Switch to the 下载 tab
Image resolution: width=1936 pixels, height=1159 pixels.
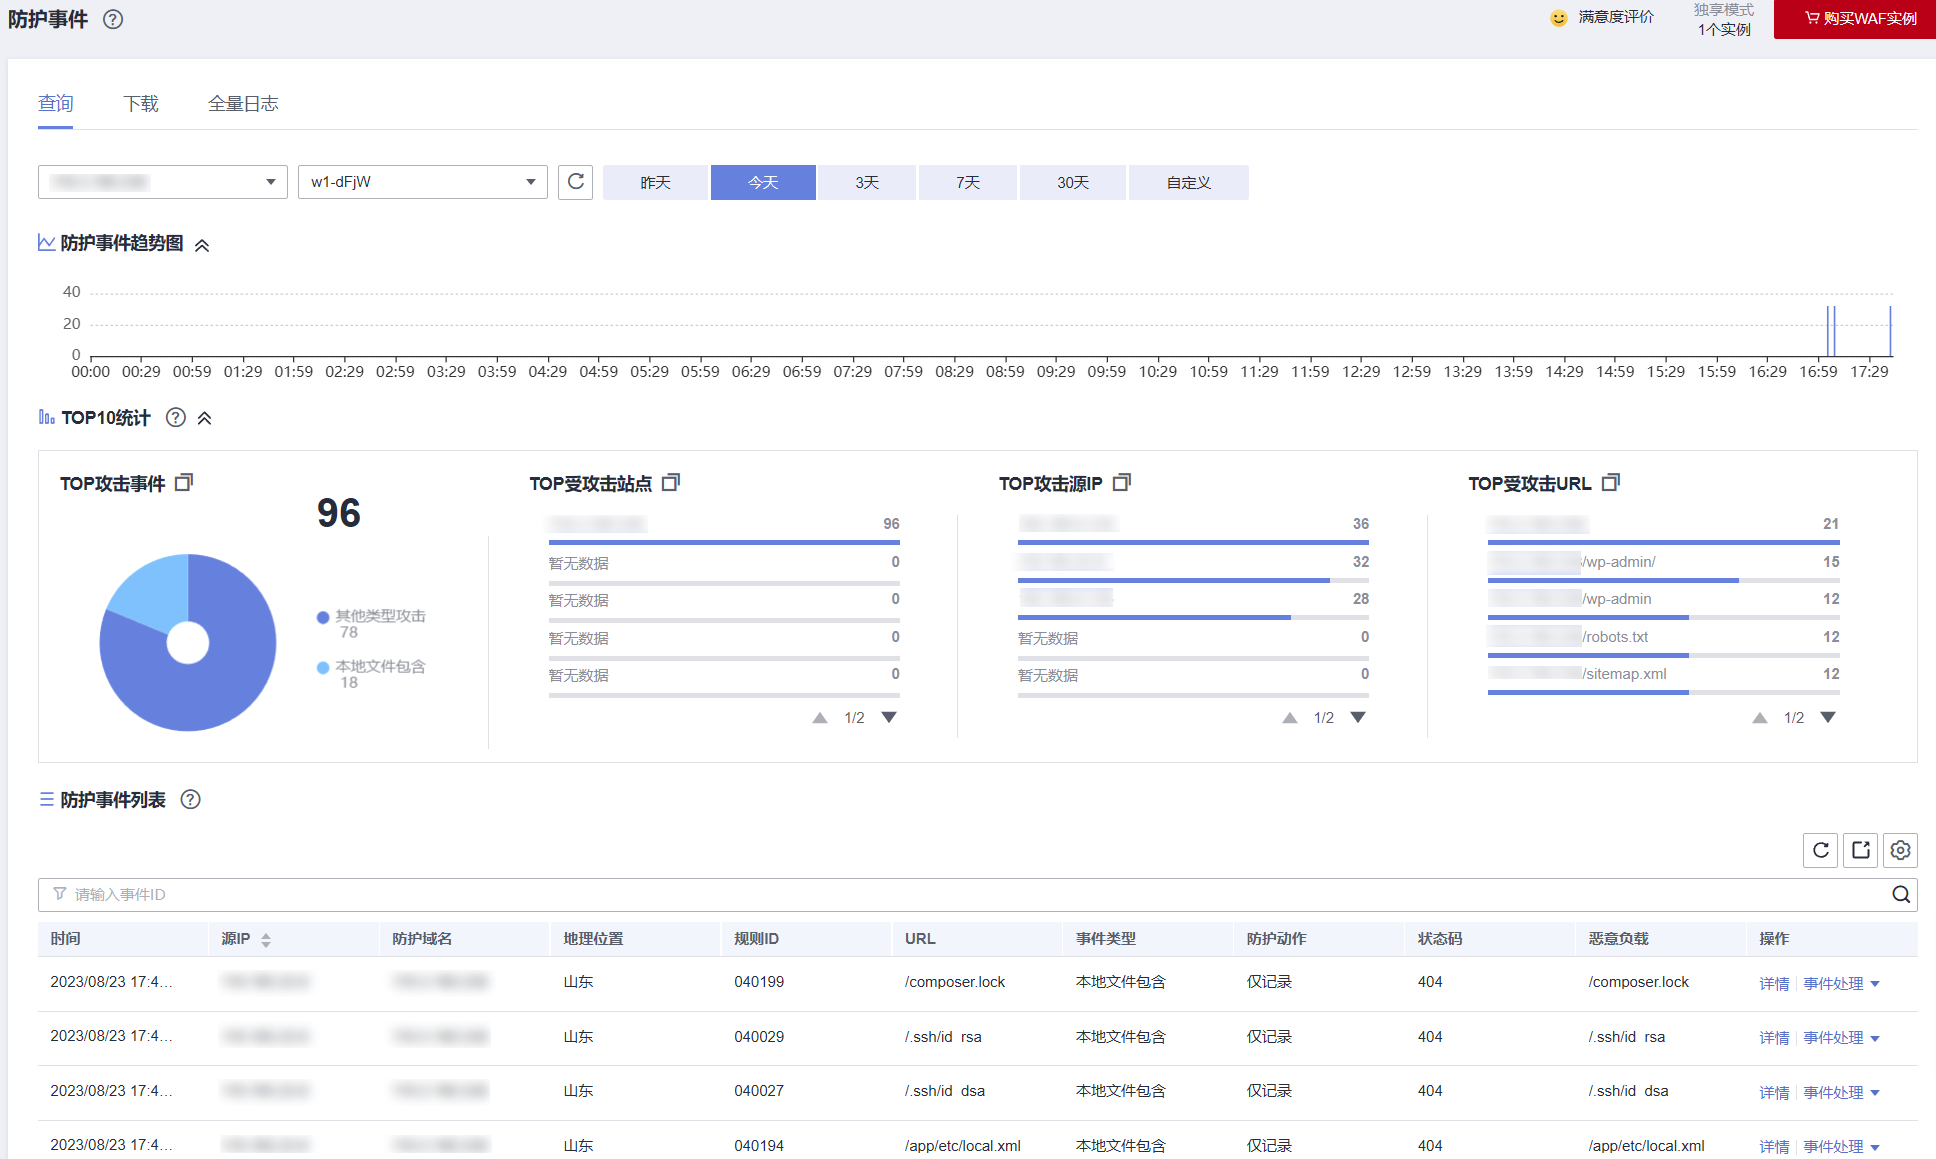click(141, 104)
